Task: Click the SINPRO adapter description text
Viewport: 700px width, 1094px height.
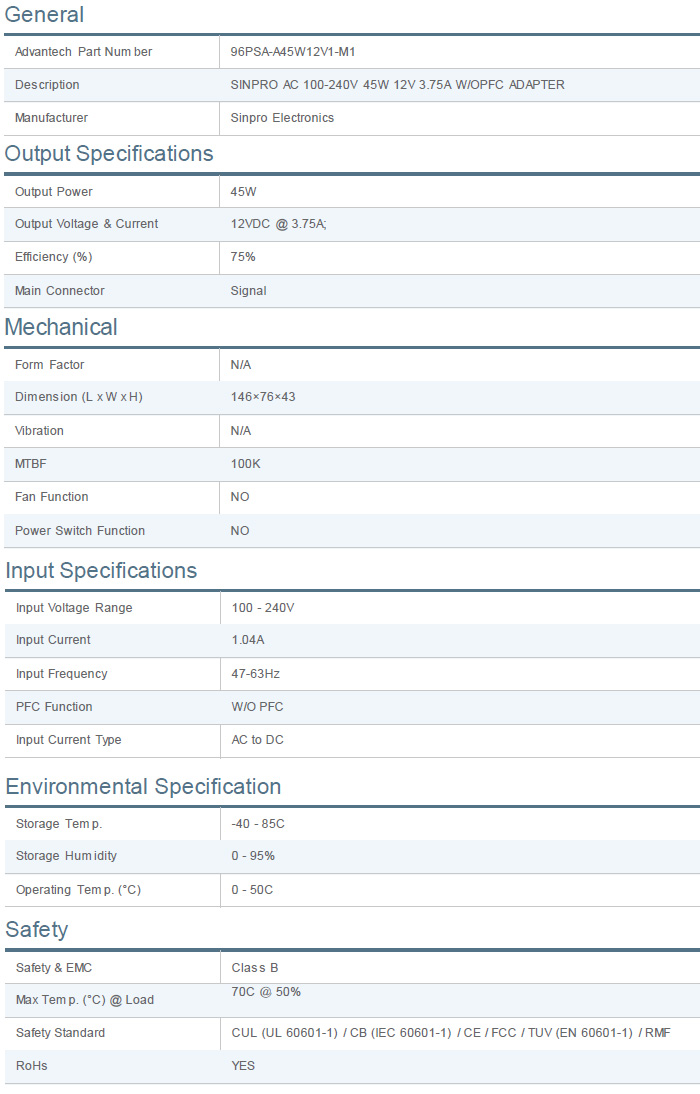Action: point(397,85)
